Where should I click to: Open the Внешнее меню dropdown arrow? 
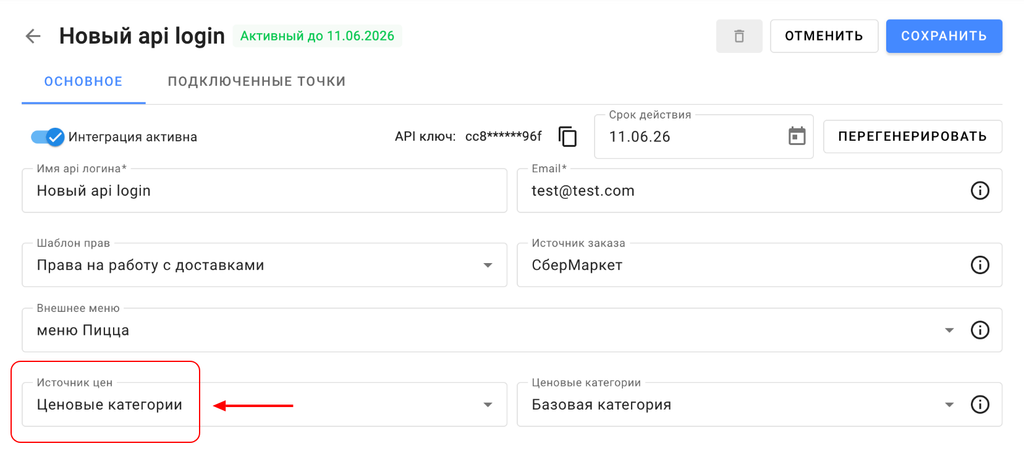tap(950, 331)
